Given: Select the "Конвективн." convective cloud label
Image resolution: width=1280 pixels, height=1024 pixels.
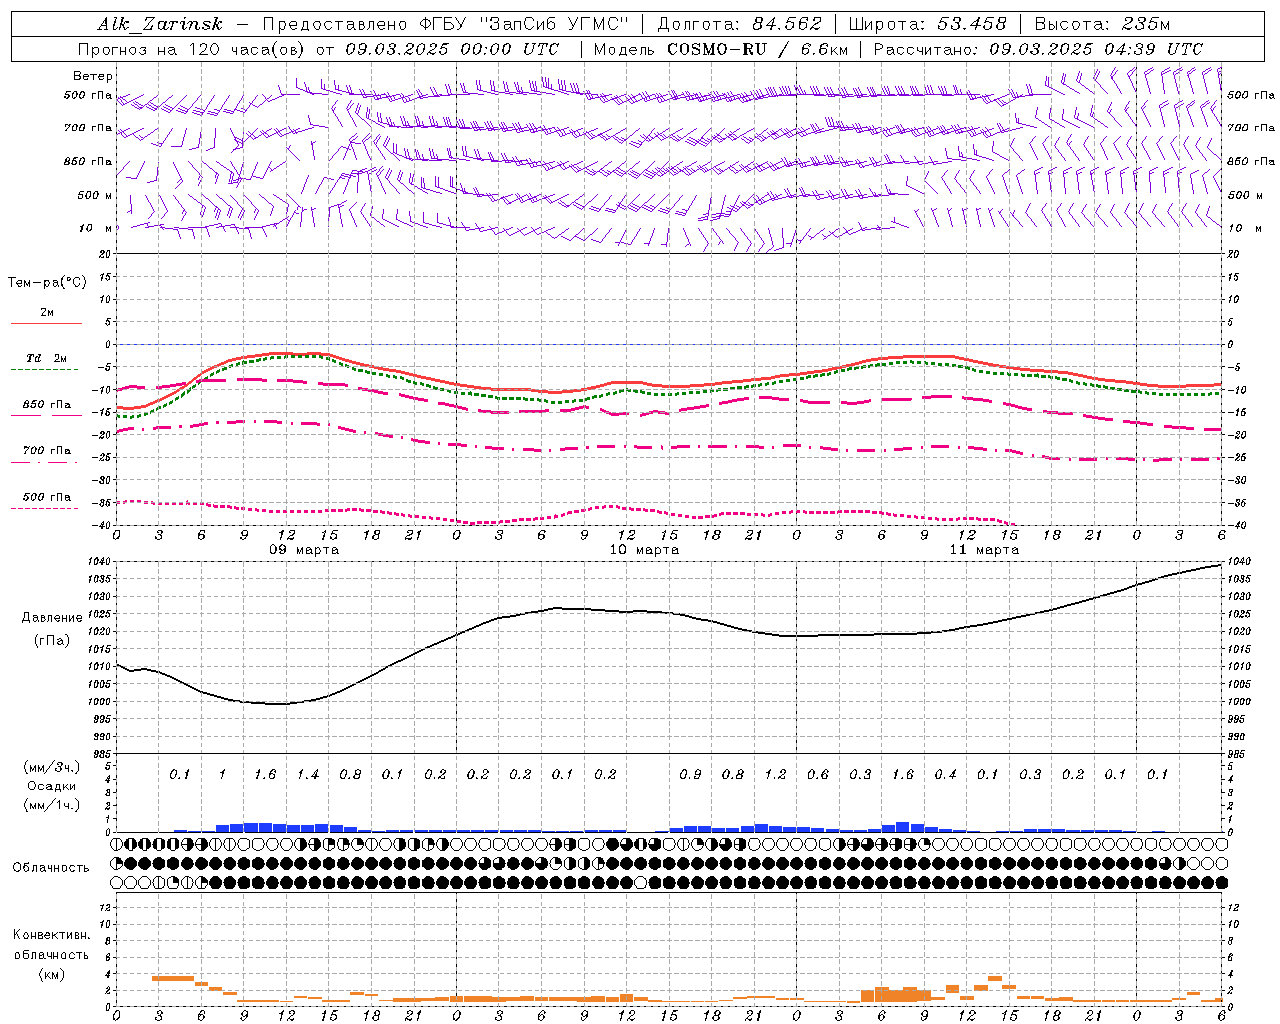Looking at the screenshot, I should (x=51, y=935).
